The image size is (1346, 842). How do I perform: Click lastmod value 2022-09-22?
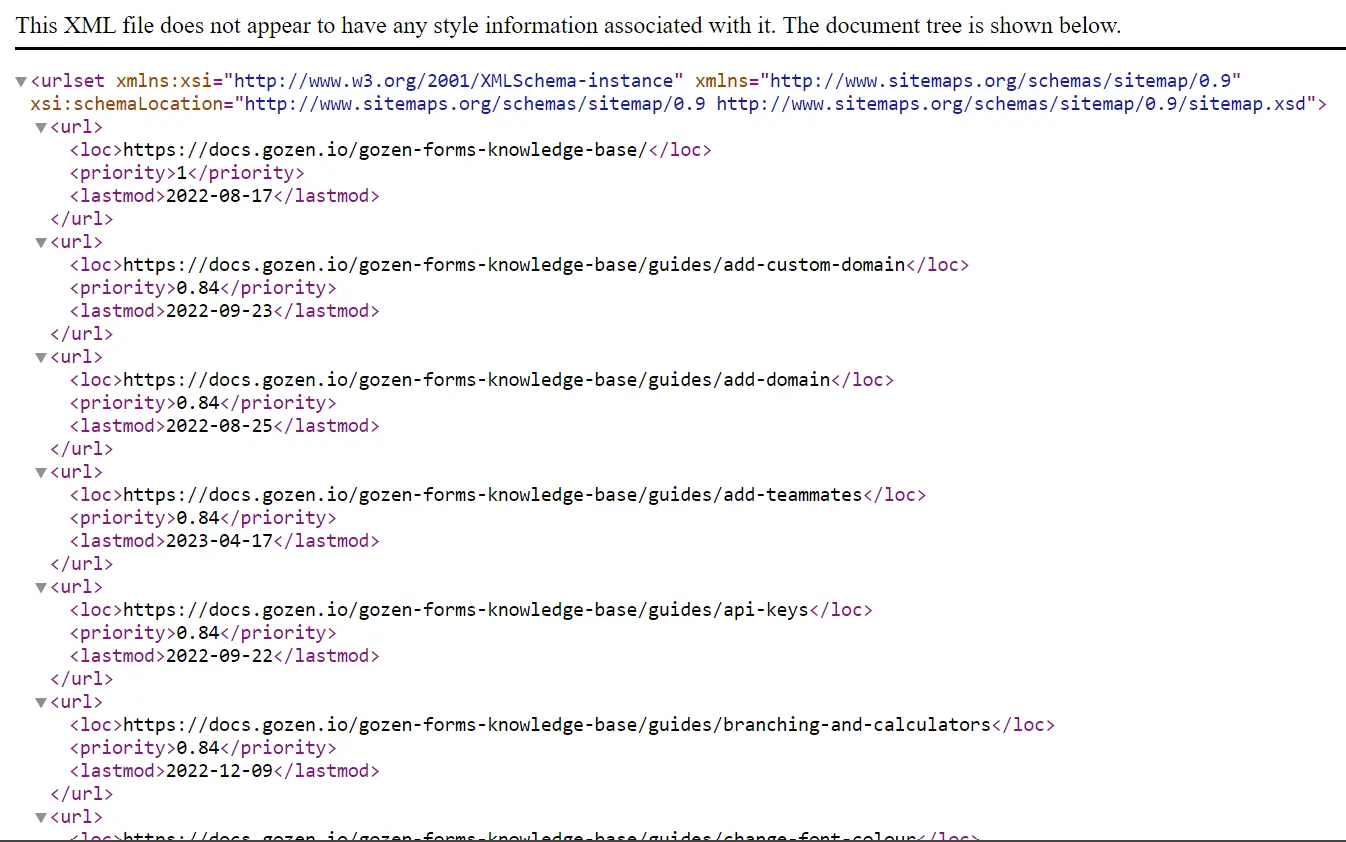[x=219, y=656]
